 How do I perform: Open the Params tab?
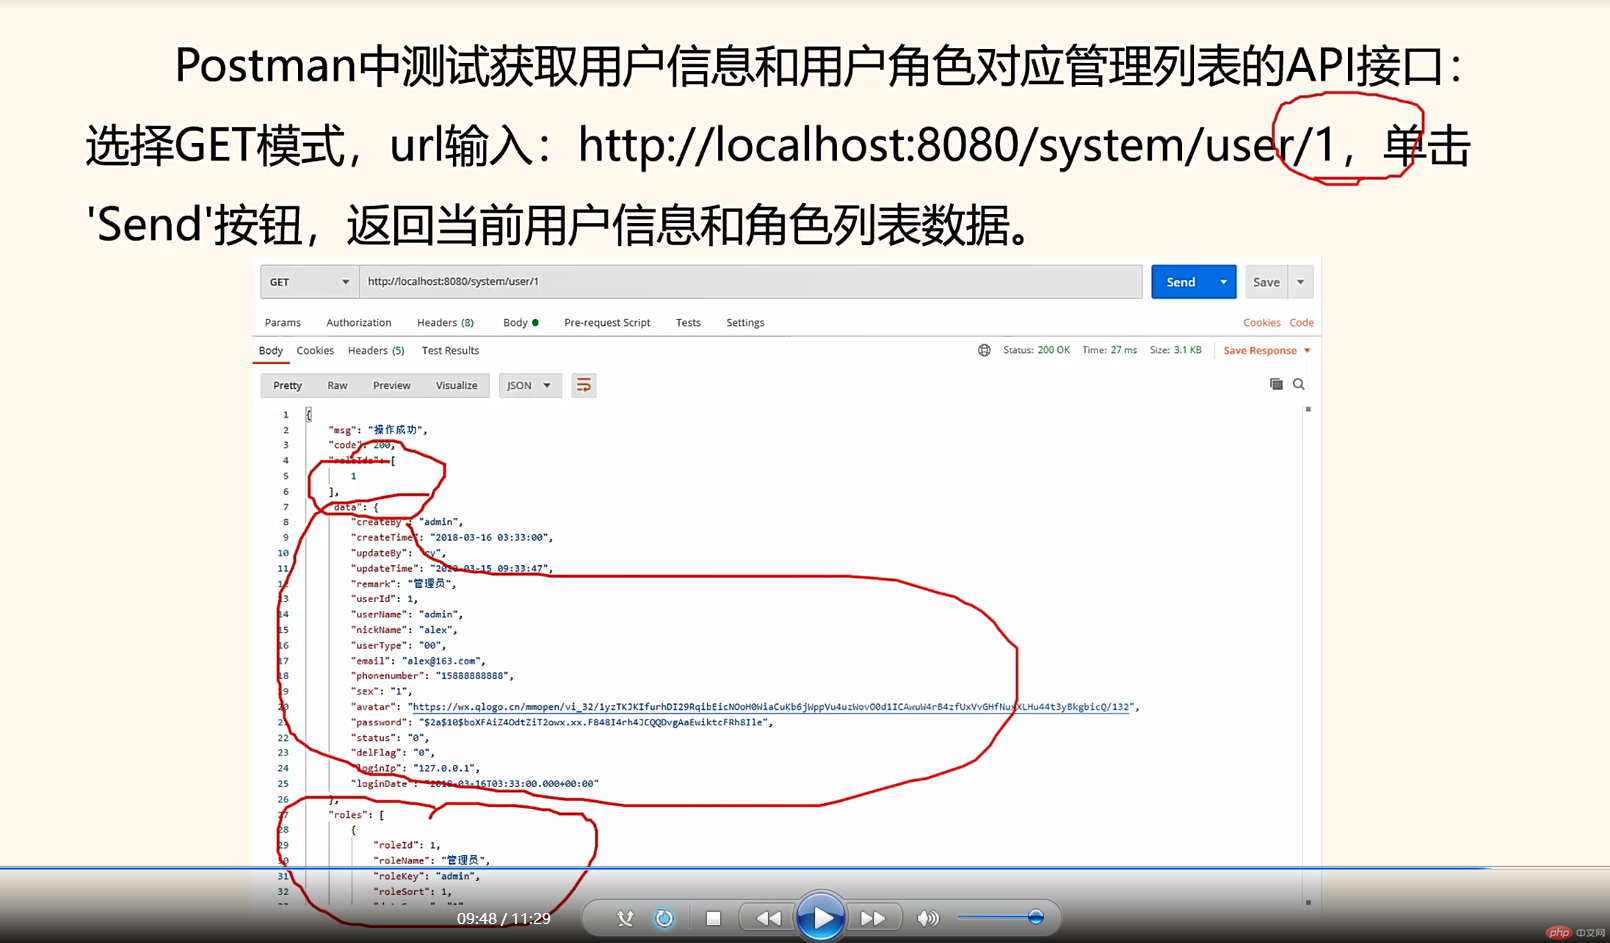click(283, 323)
